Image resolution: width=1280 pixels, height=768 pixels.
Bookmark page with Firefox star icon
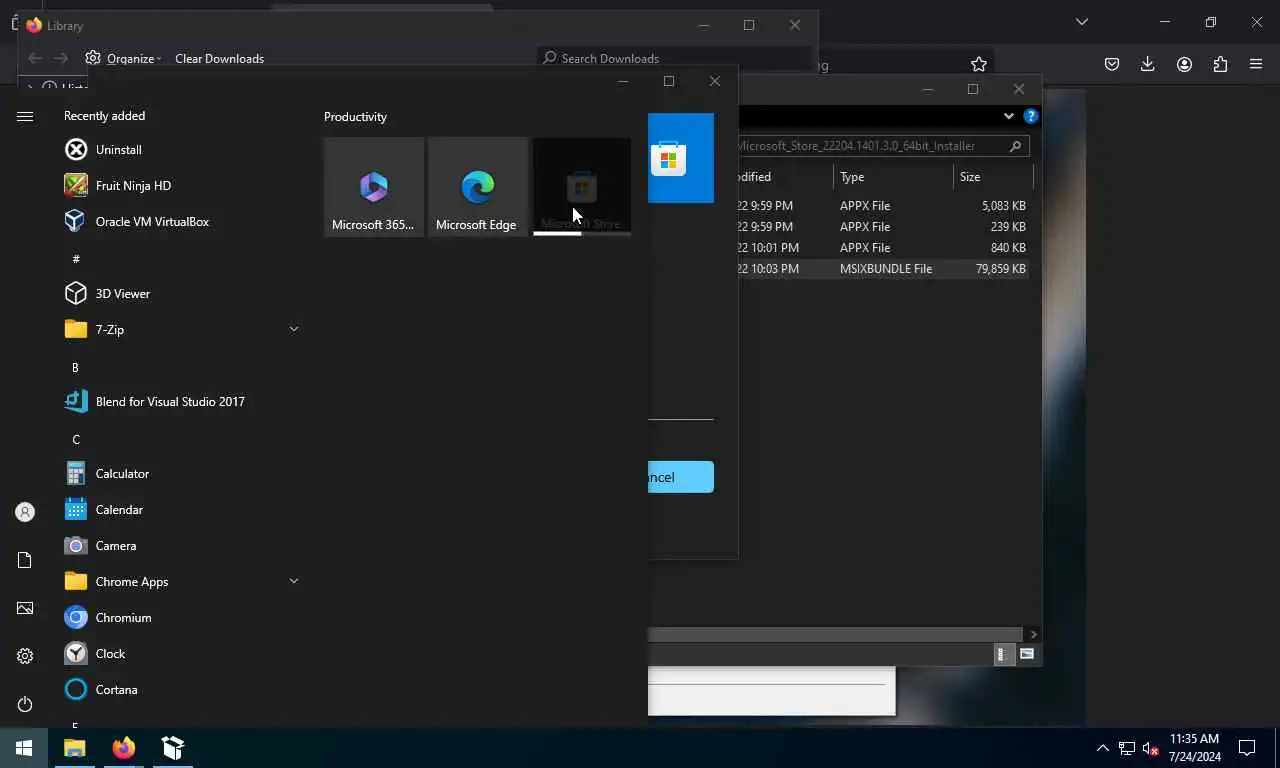pyautogui.click(x=979, y=64)
